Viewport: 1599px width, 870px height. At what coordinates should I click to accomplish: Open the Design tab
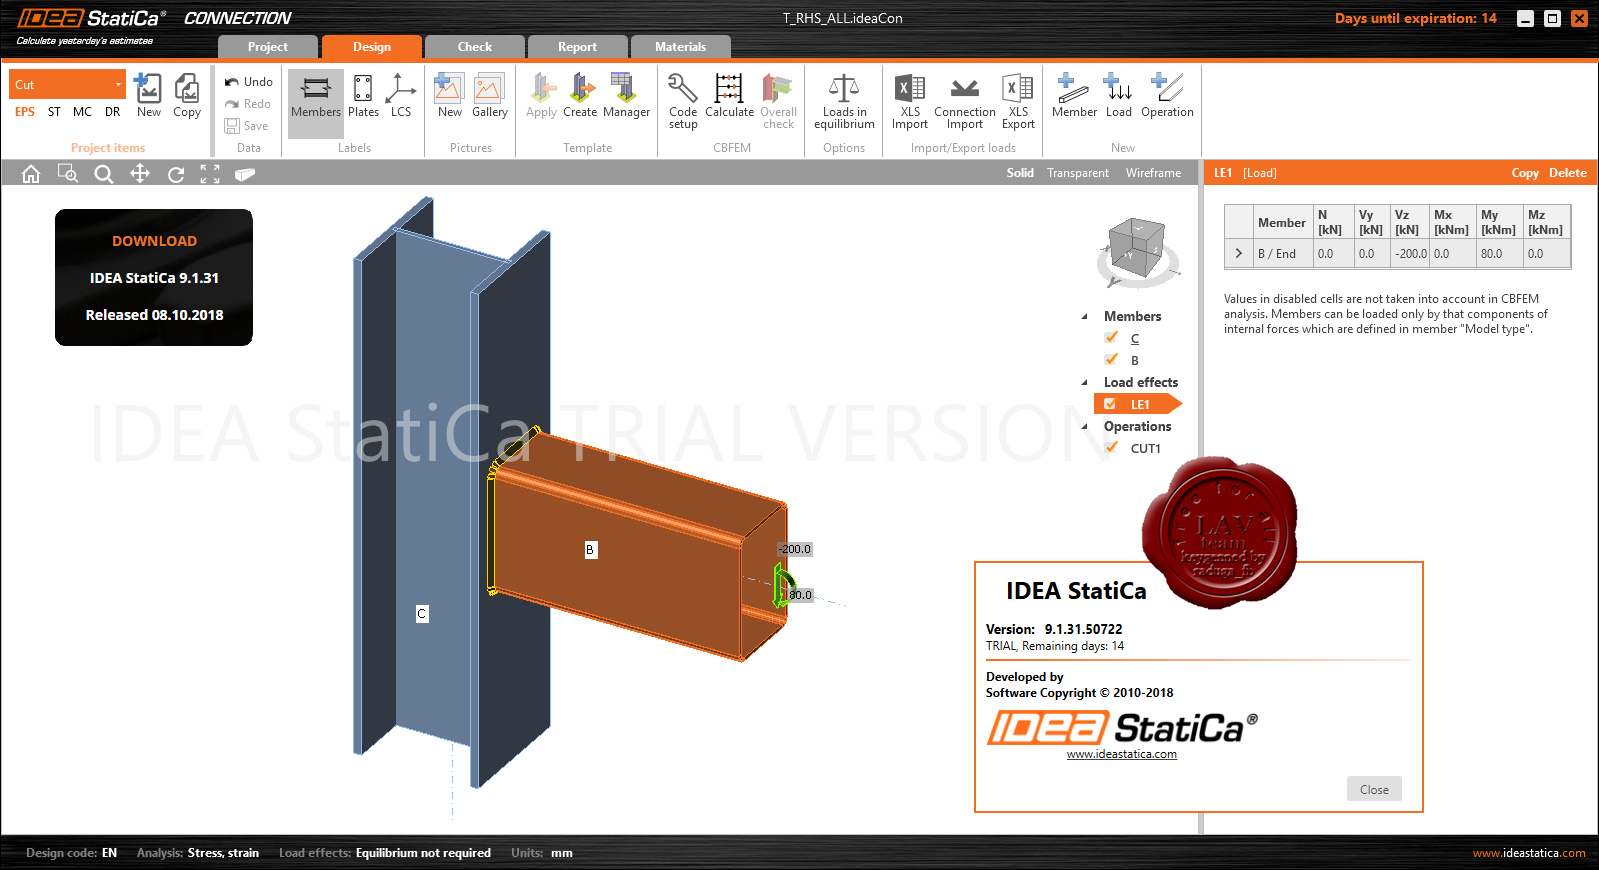[372, 47]
